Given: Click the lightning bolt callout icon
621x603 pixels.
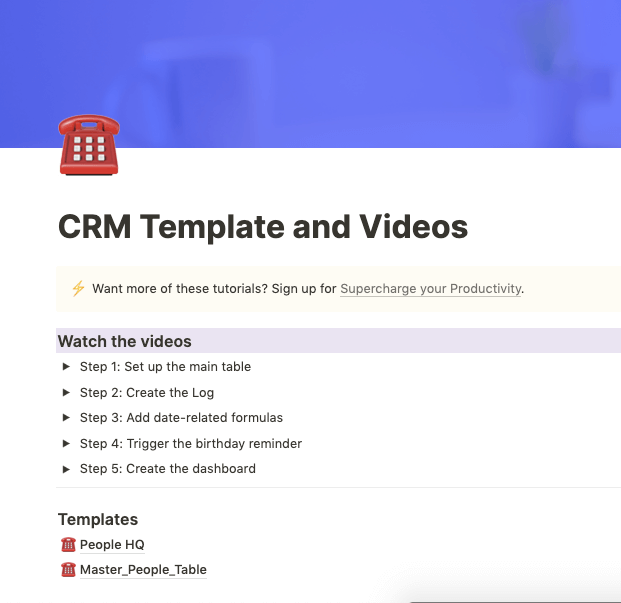Looking at the screenshot, I should tap(78, 288).
